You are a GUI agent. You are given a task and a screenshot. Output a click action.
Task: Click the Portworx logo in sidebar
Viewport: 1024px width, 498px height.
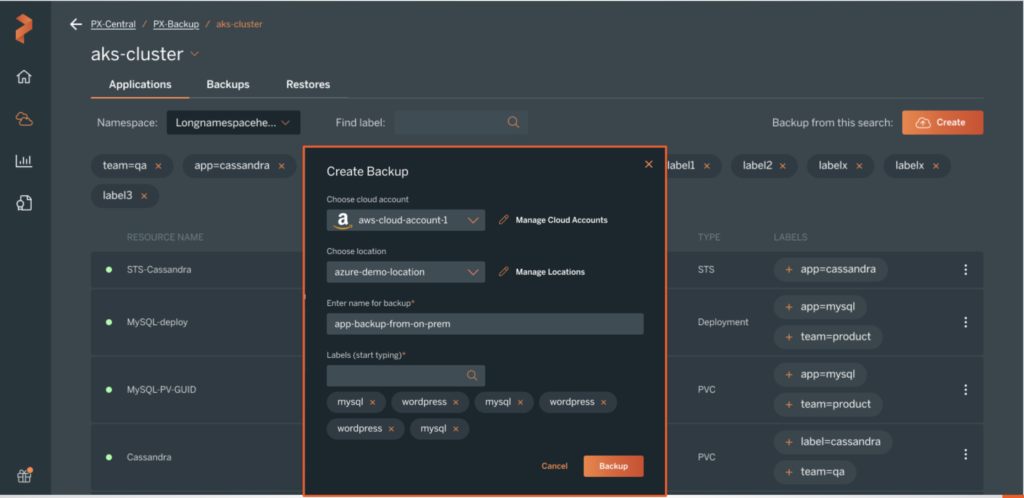24,29
